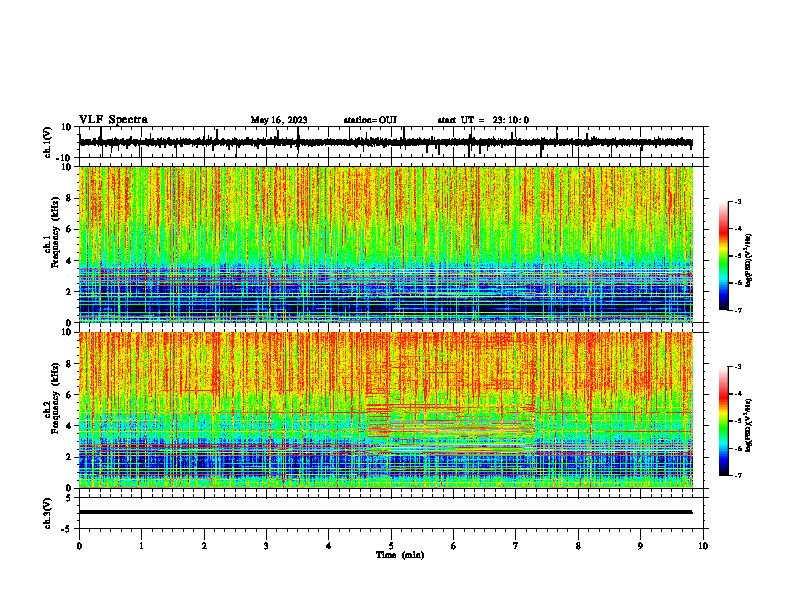This screenshot has height=612, width=792.
Task: Click the "-3" label atop the ch.1 colorbar
Action: (737, 201)
